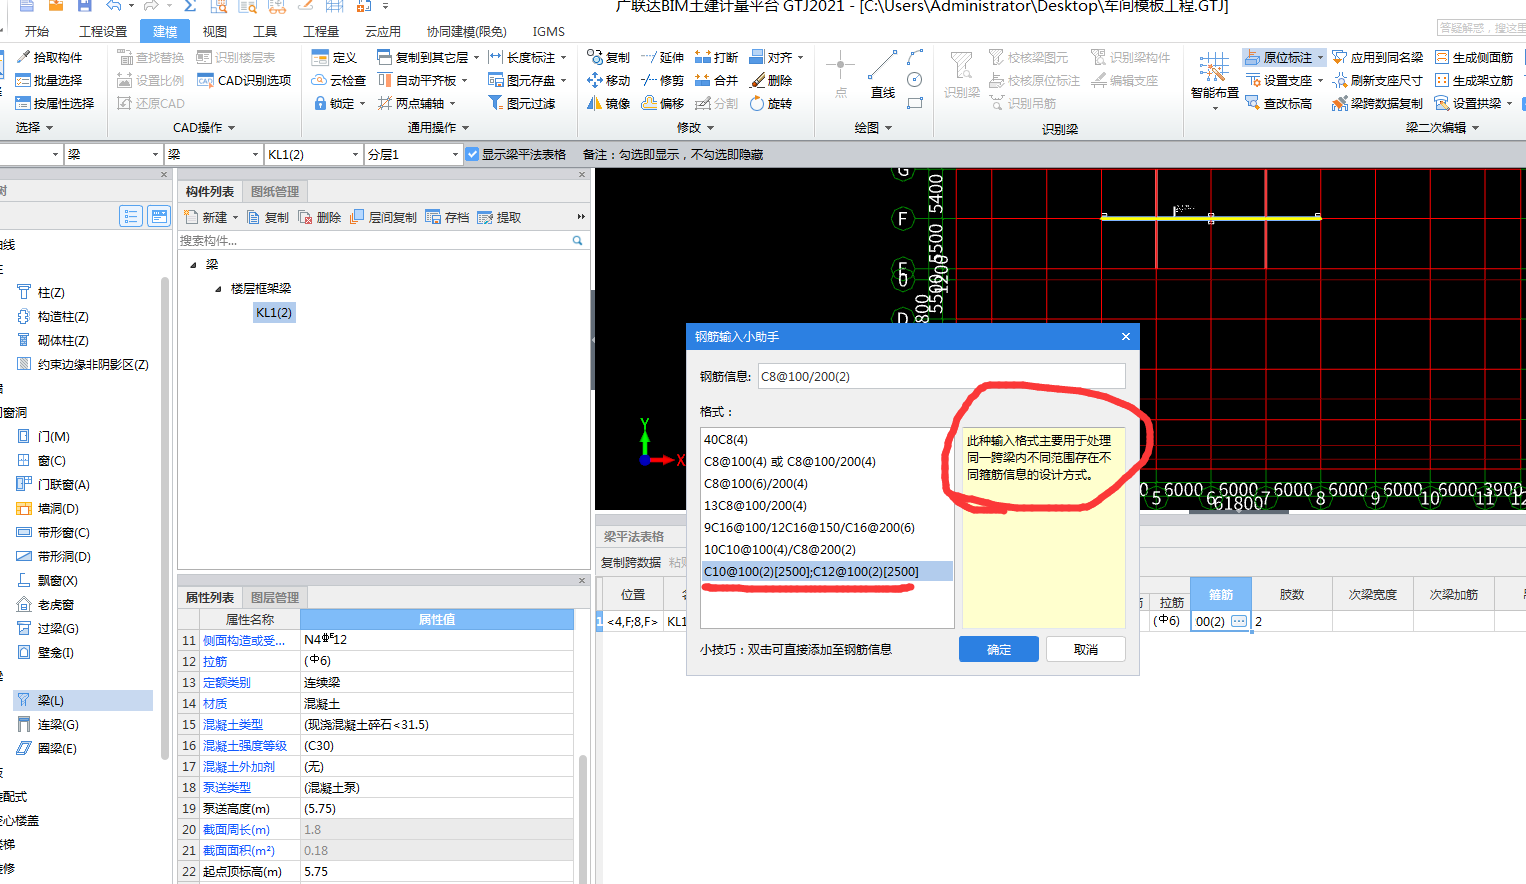
Task: Switch to 图层管理 tab
Action: tap(275, 597)
